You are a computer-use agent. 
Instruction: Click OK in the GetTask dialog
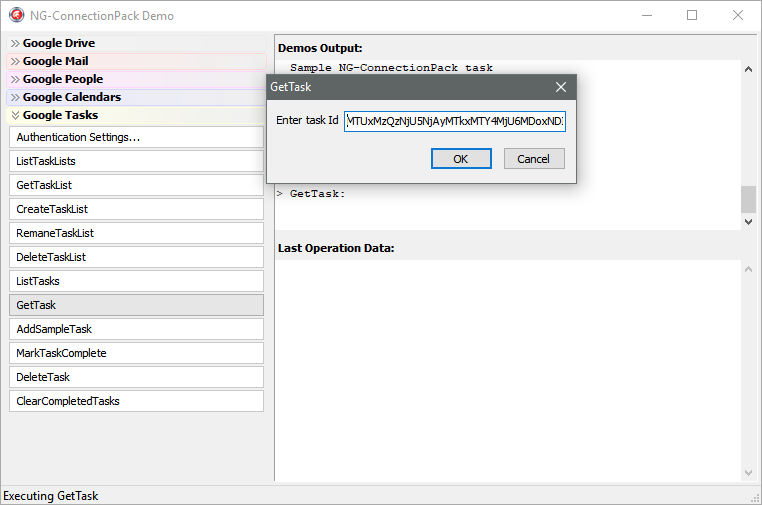(460, 159)
